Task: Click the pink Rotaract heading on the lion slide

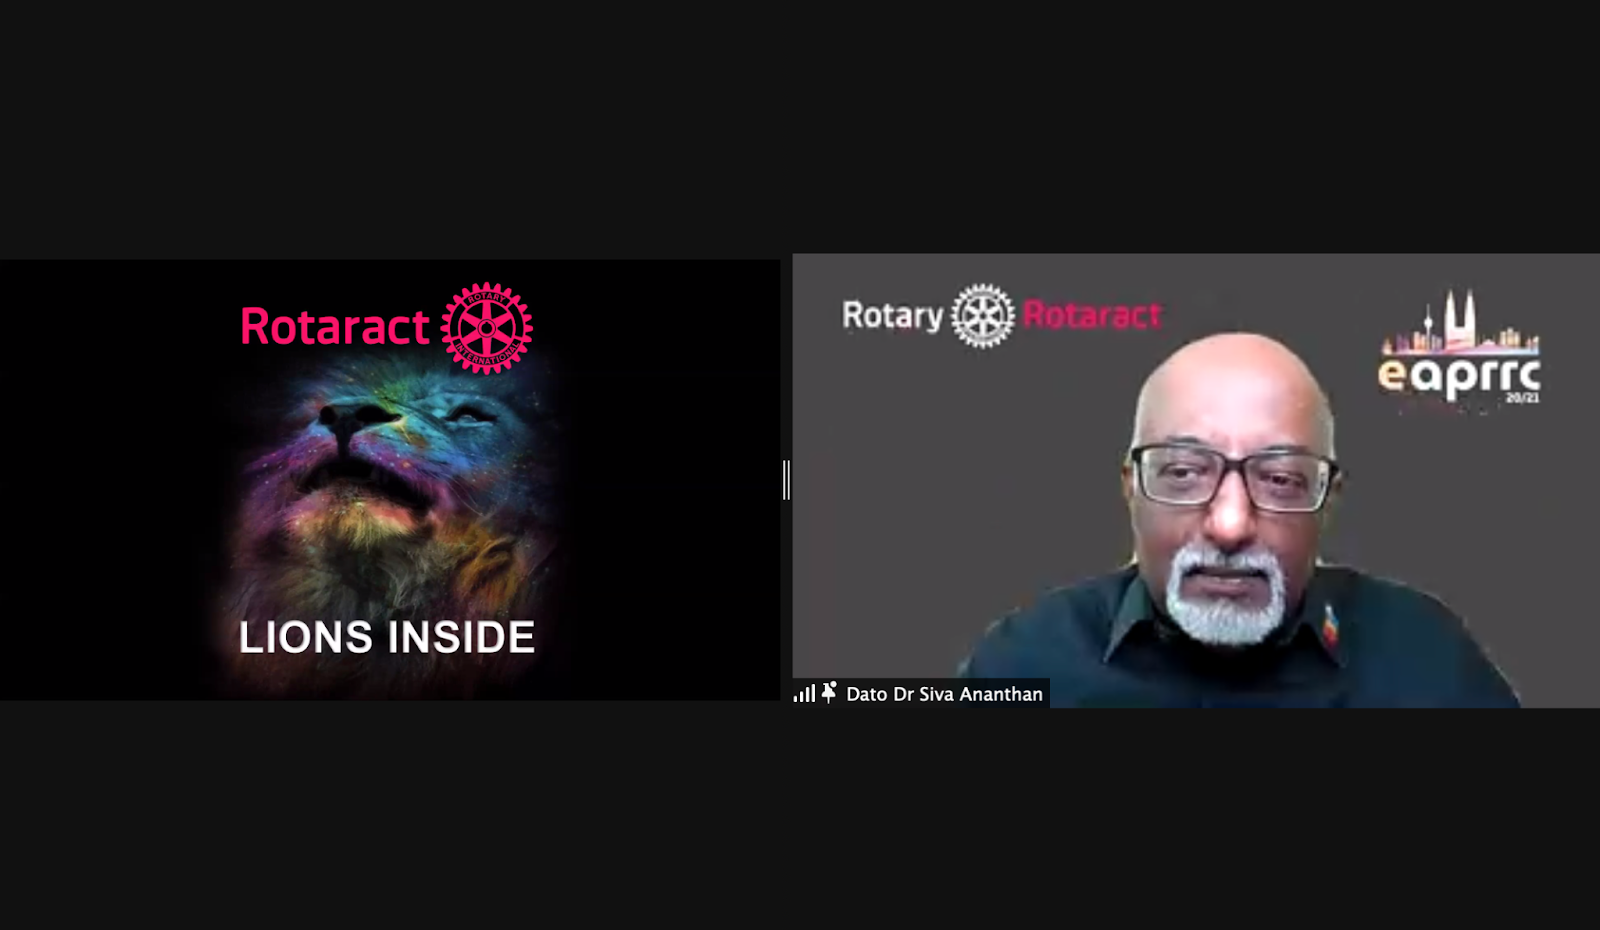Action: pos(335,327)
